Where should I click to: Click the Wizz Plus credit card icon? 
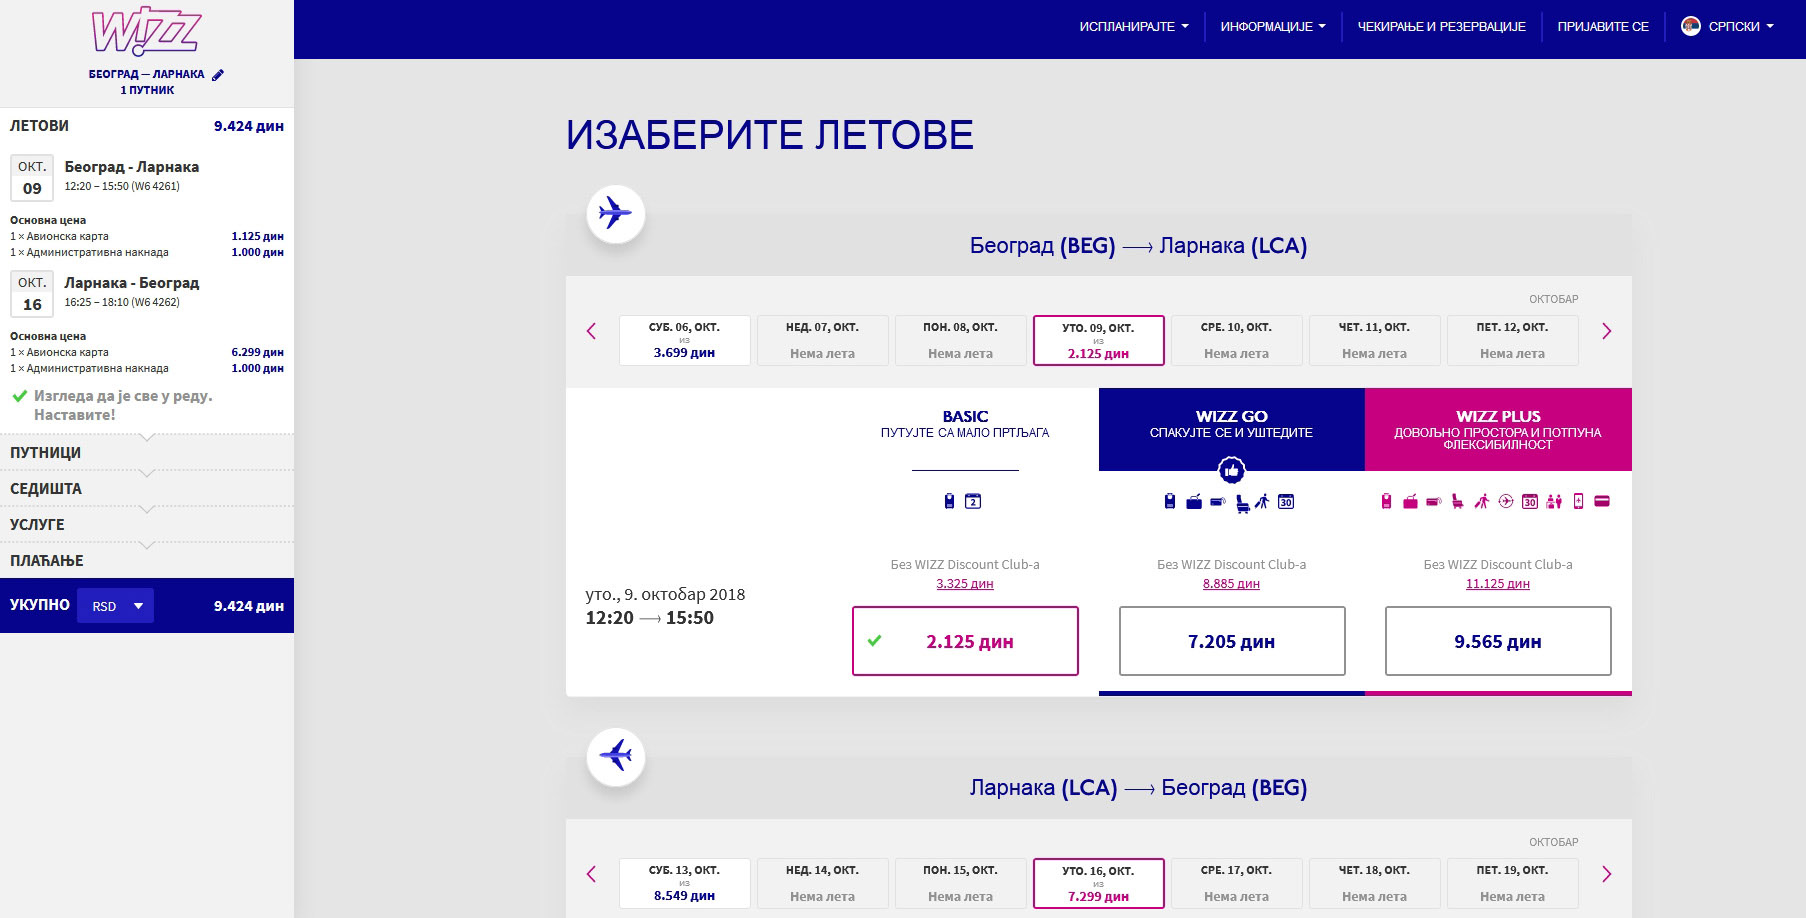[x=1602, y=501]
